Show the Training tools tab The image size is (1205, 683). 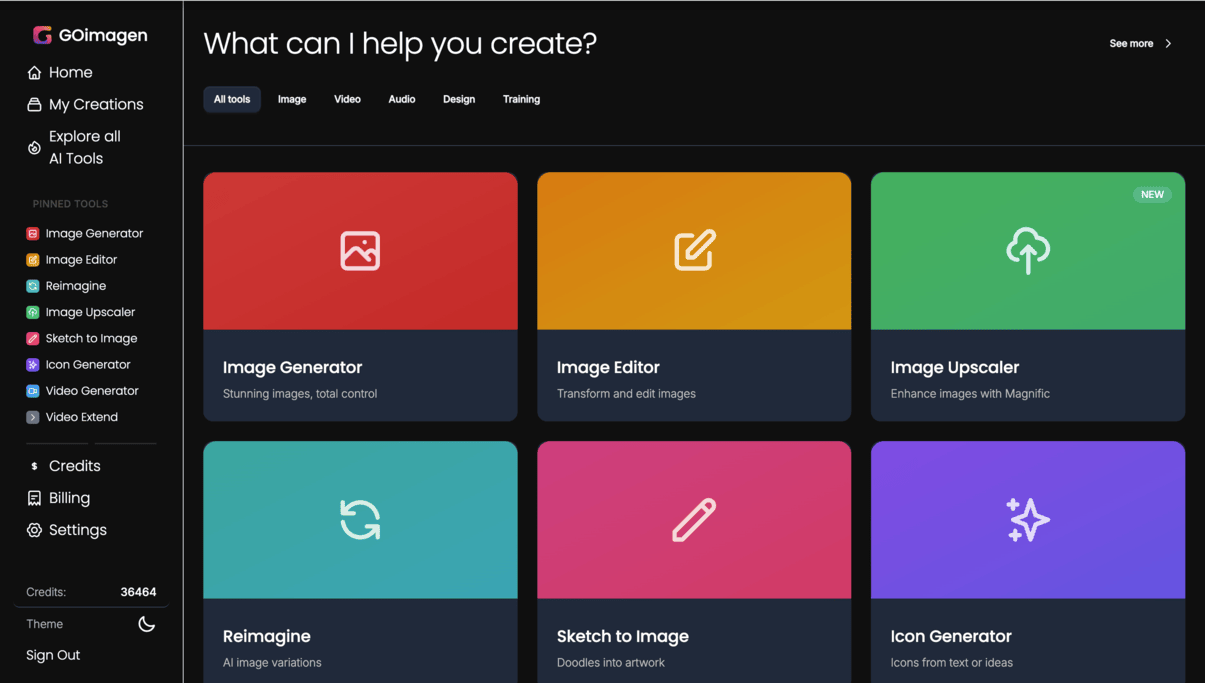tap(521, 100)
